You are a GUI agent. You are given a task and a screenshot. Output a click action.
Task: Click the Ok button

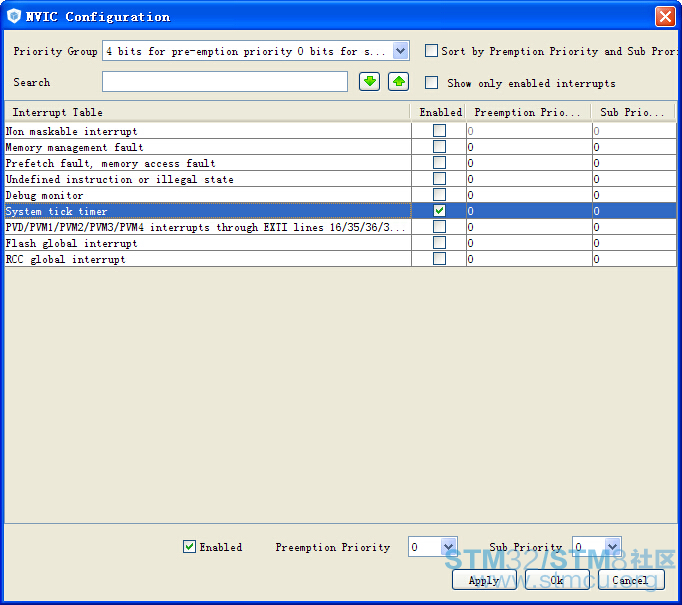(557, 580)
